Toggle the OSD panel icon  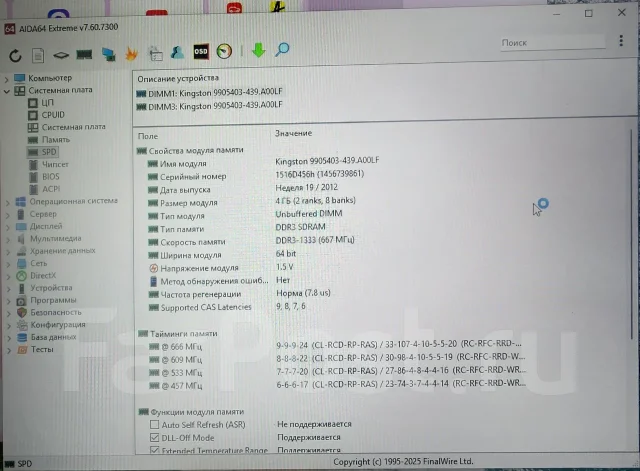[201, 51]
